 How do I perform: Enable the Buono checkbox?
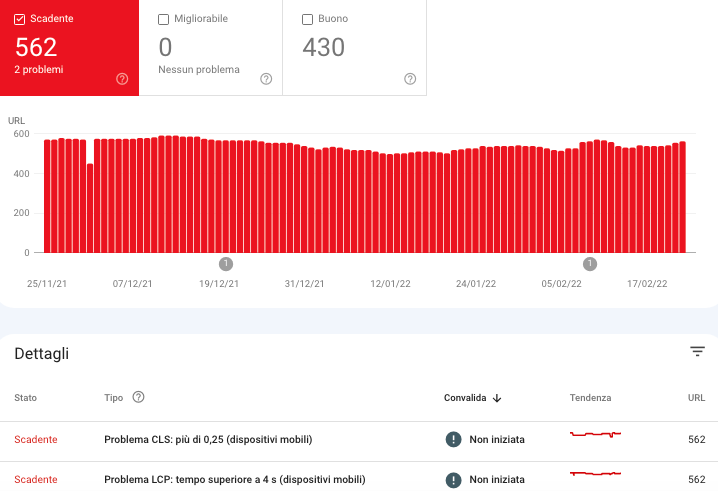tap(308, 19)
